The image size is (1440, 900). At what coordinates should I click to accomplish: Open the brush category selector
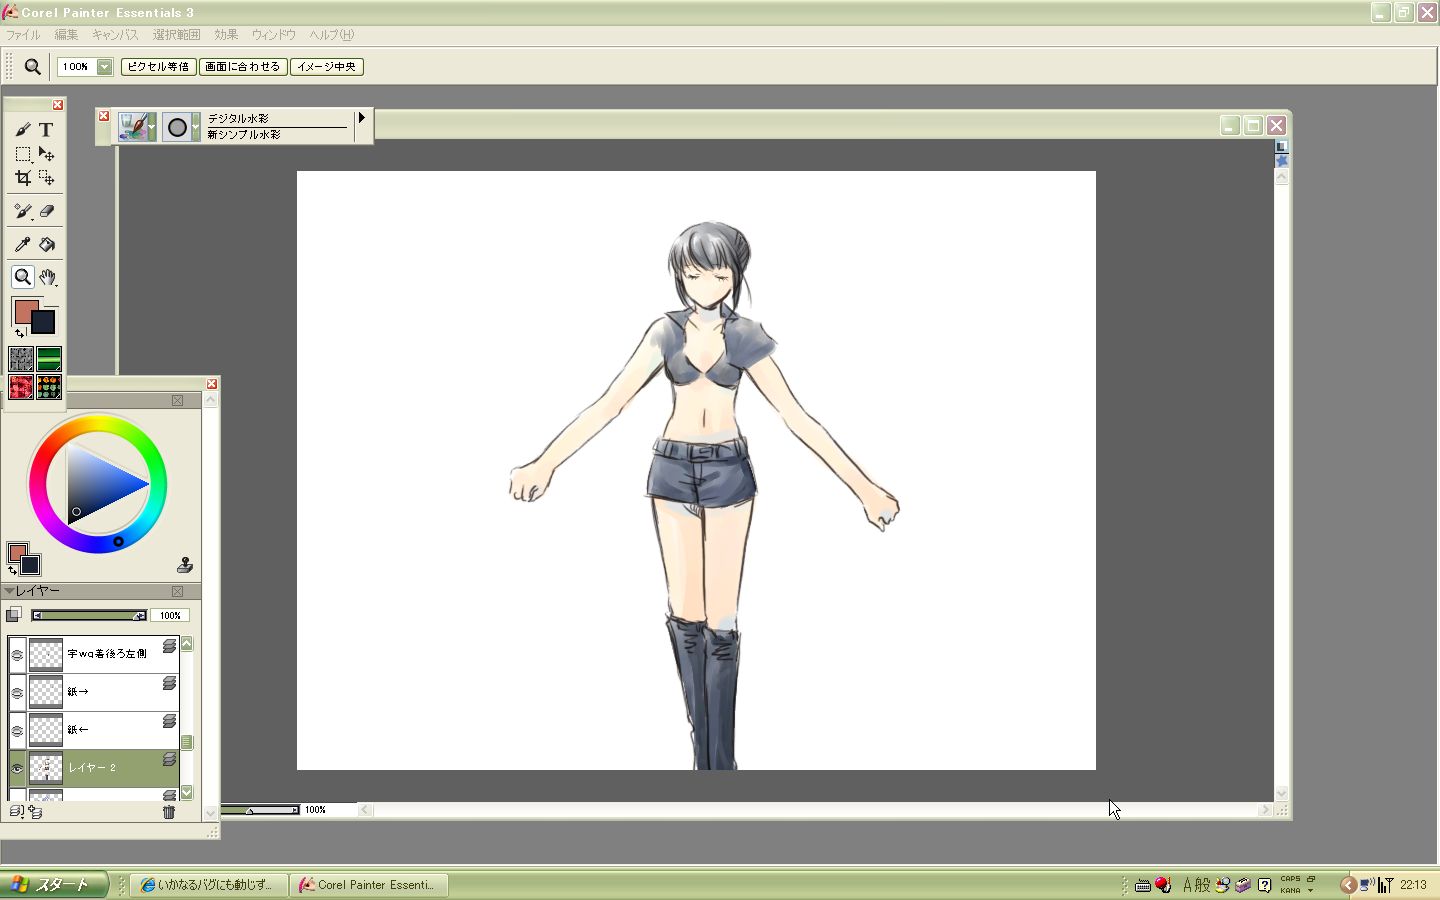pyautogui.click(x=137, y=126)
